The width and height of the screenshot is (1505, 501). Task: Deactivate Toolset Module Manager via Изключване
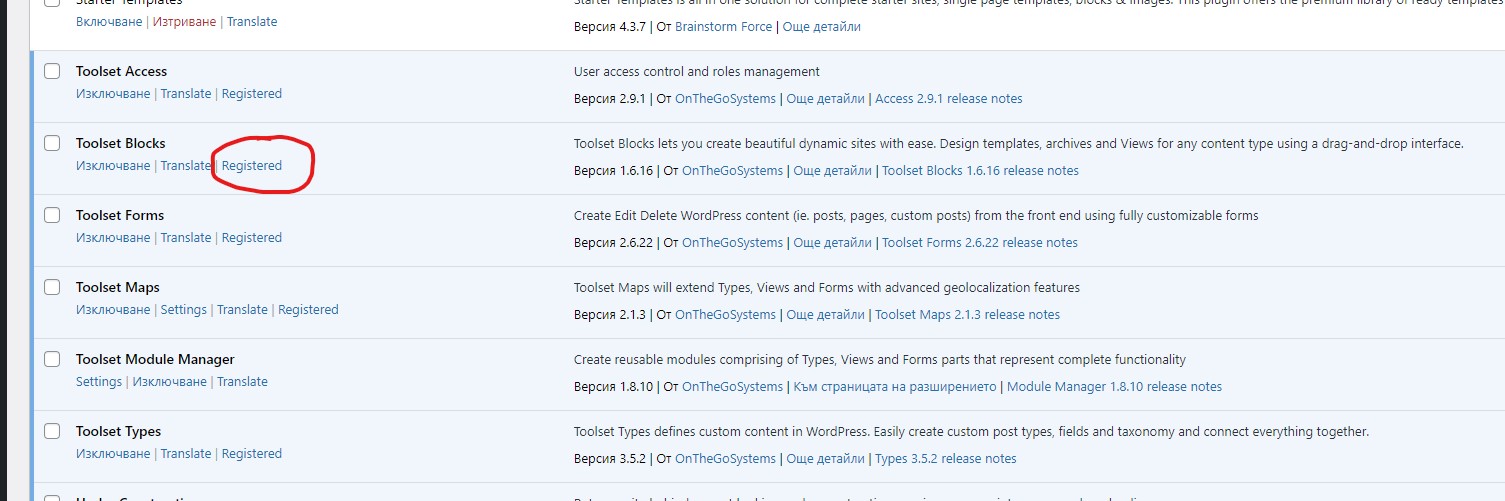pos(170,381)
